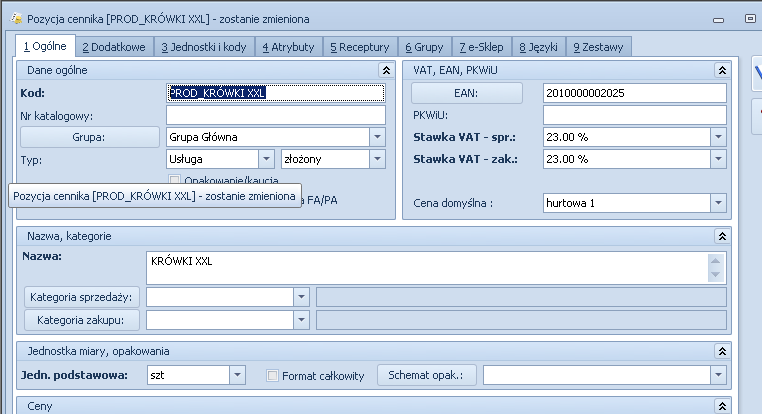Viewport: 762px width, 414px height.
Task: Expand the Typ Usługa dropdown
Action: (266, 159)
